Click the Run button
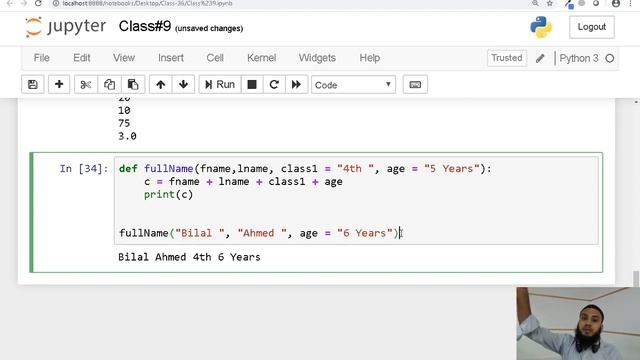 pyautogui.click(x=220, y=84)
